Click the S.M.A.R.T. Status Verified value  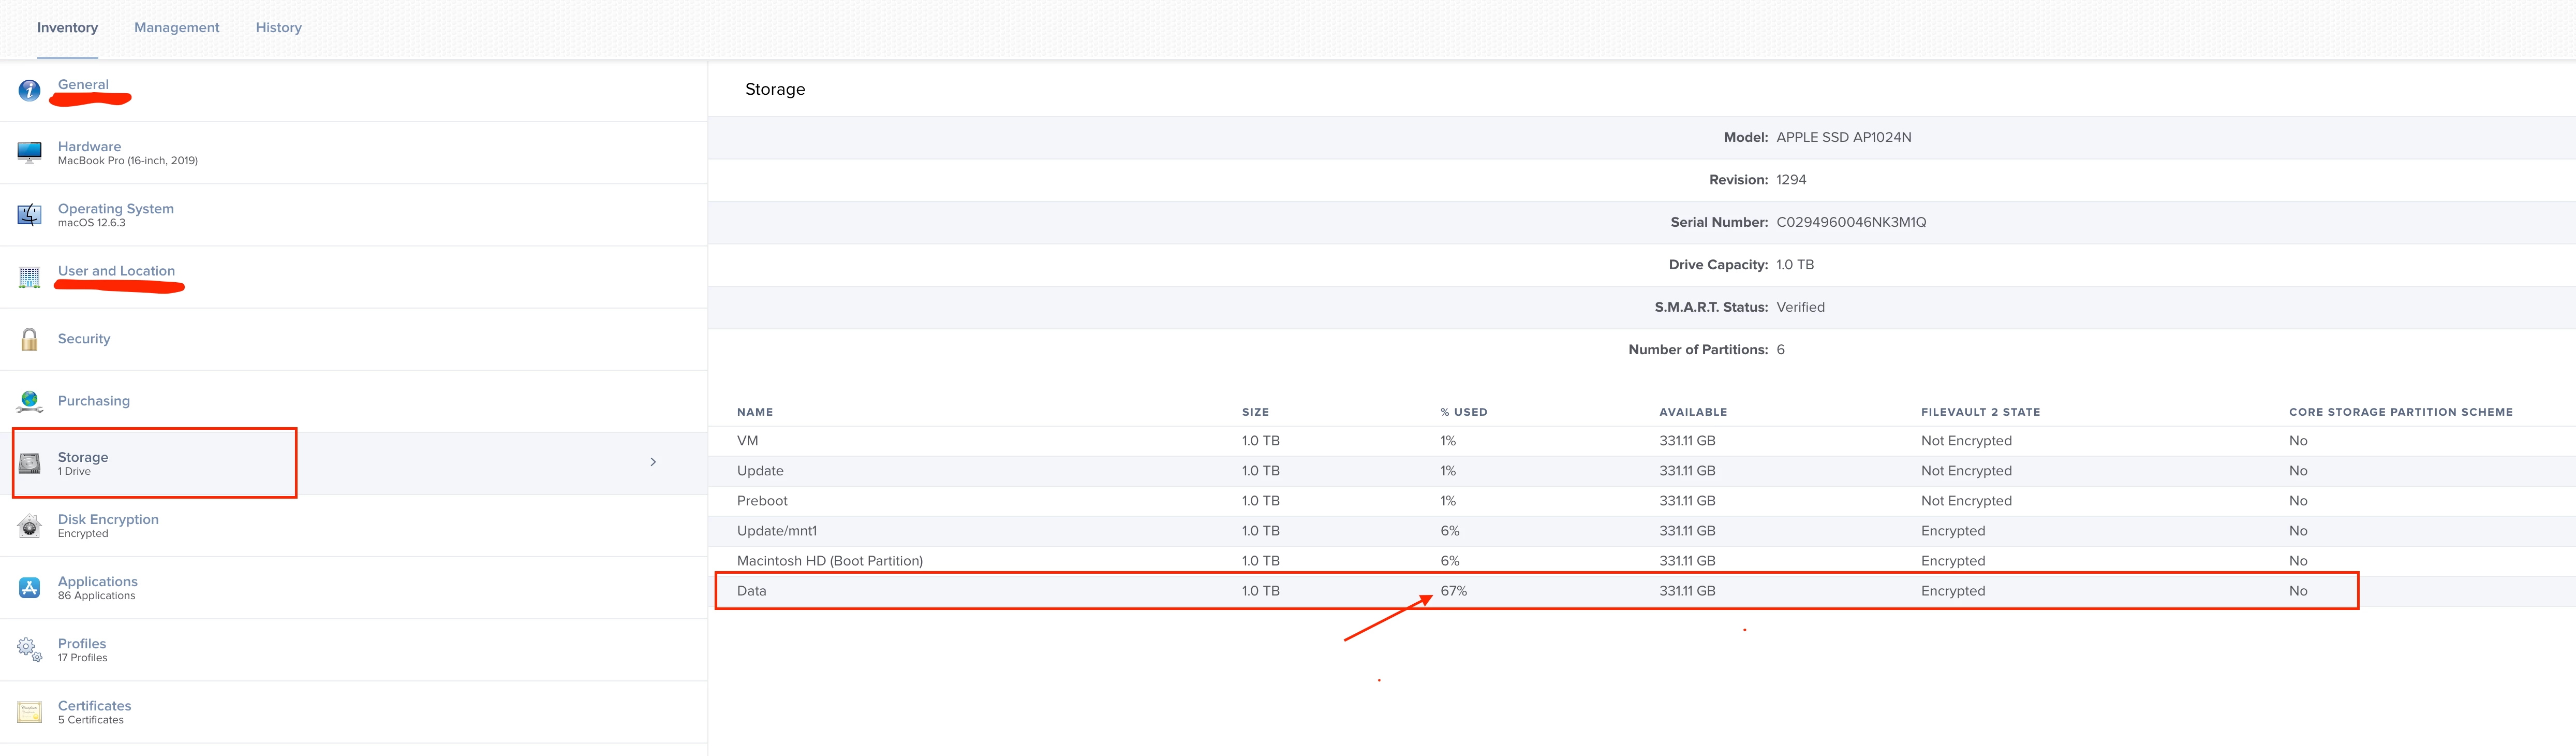point(1800,307)
